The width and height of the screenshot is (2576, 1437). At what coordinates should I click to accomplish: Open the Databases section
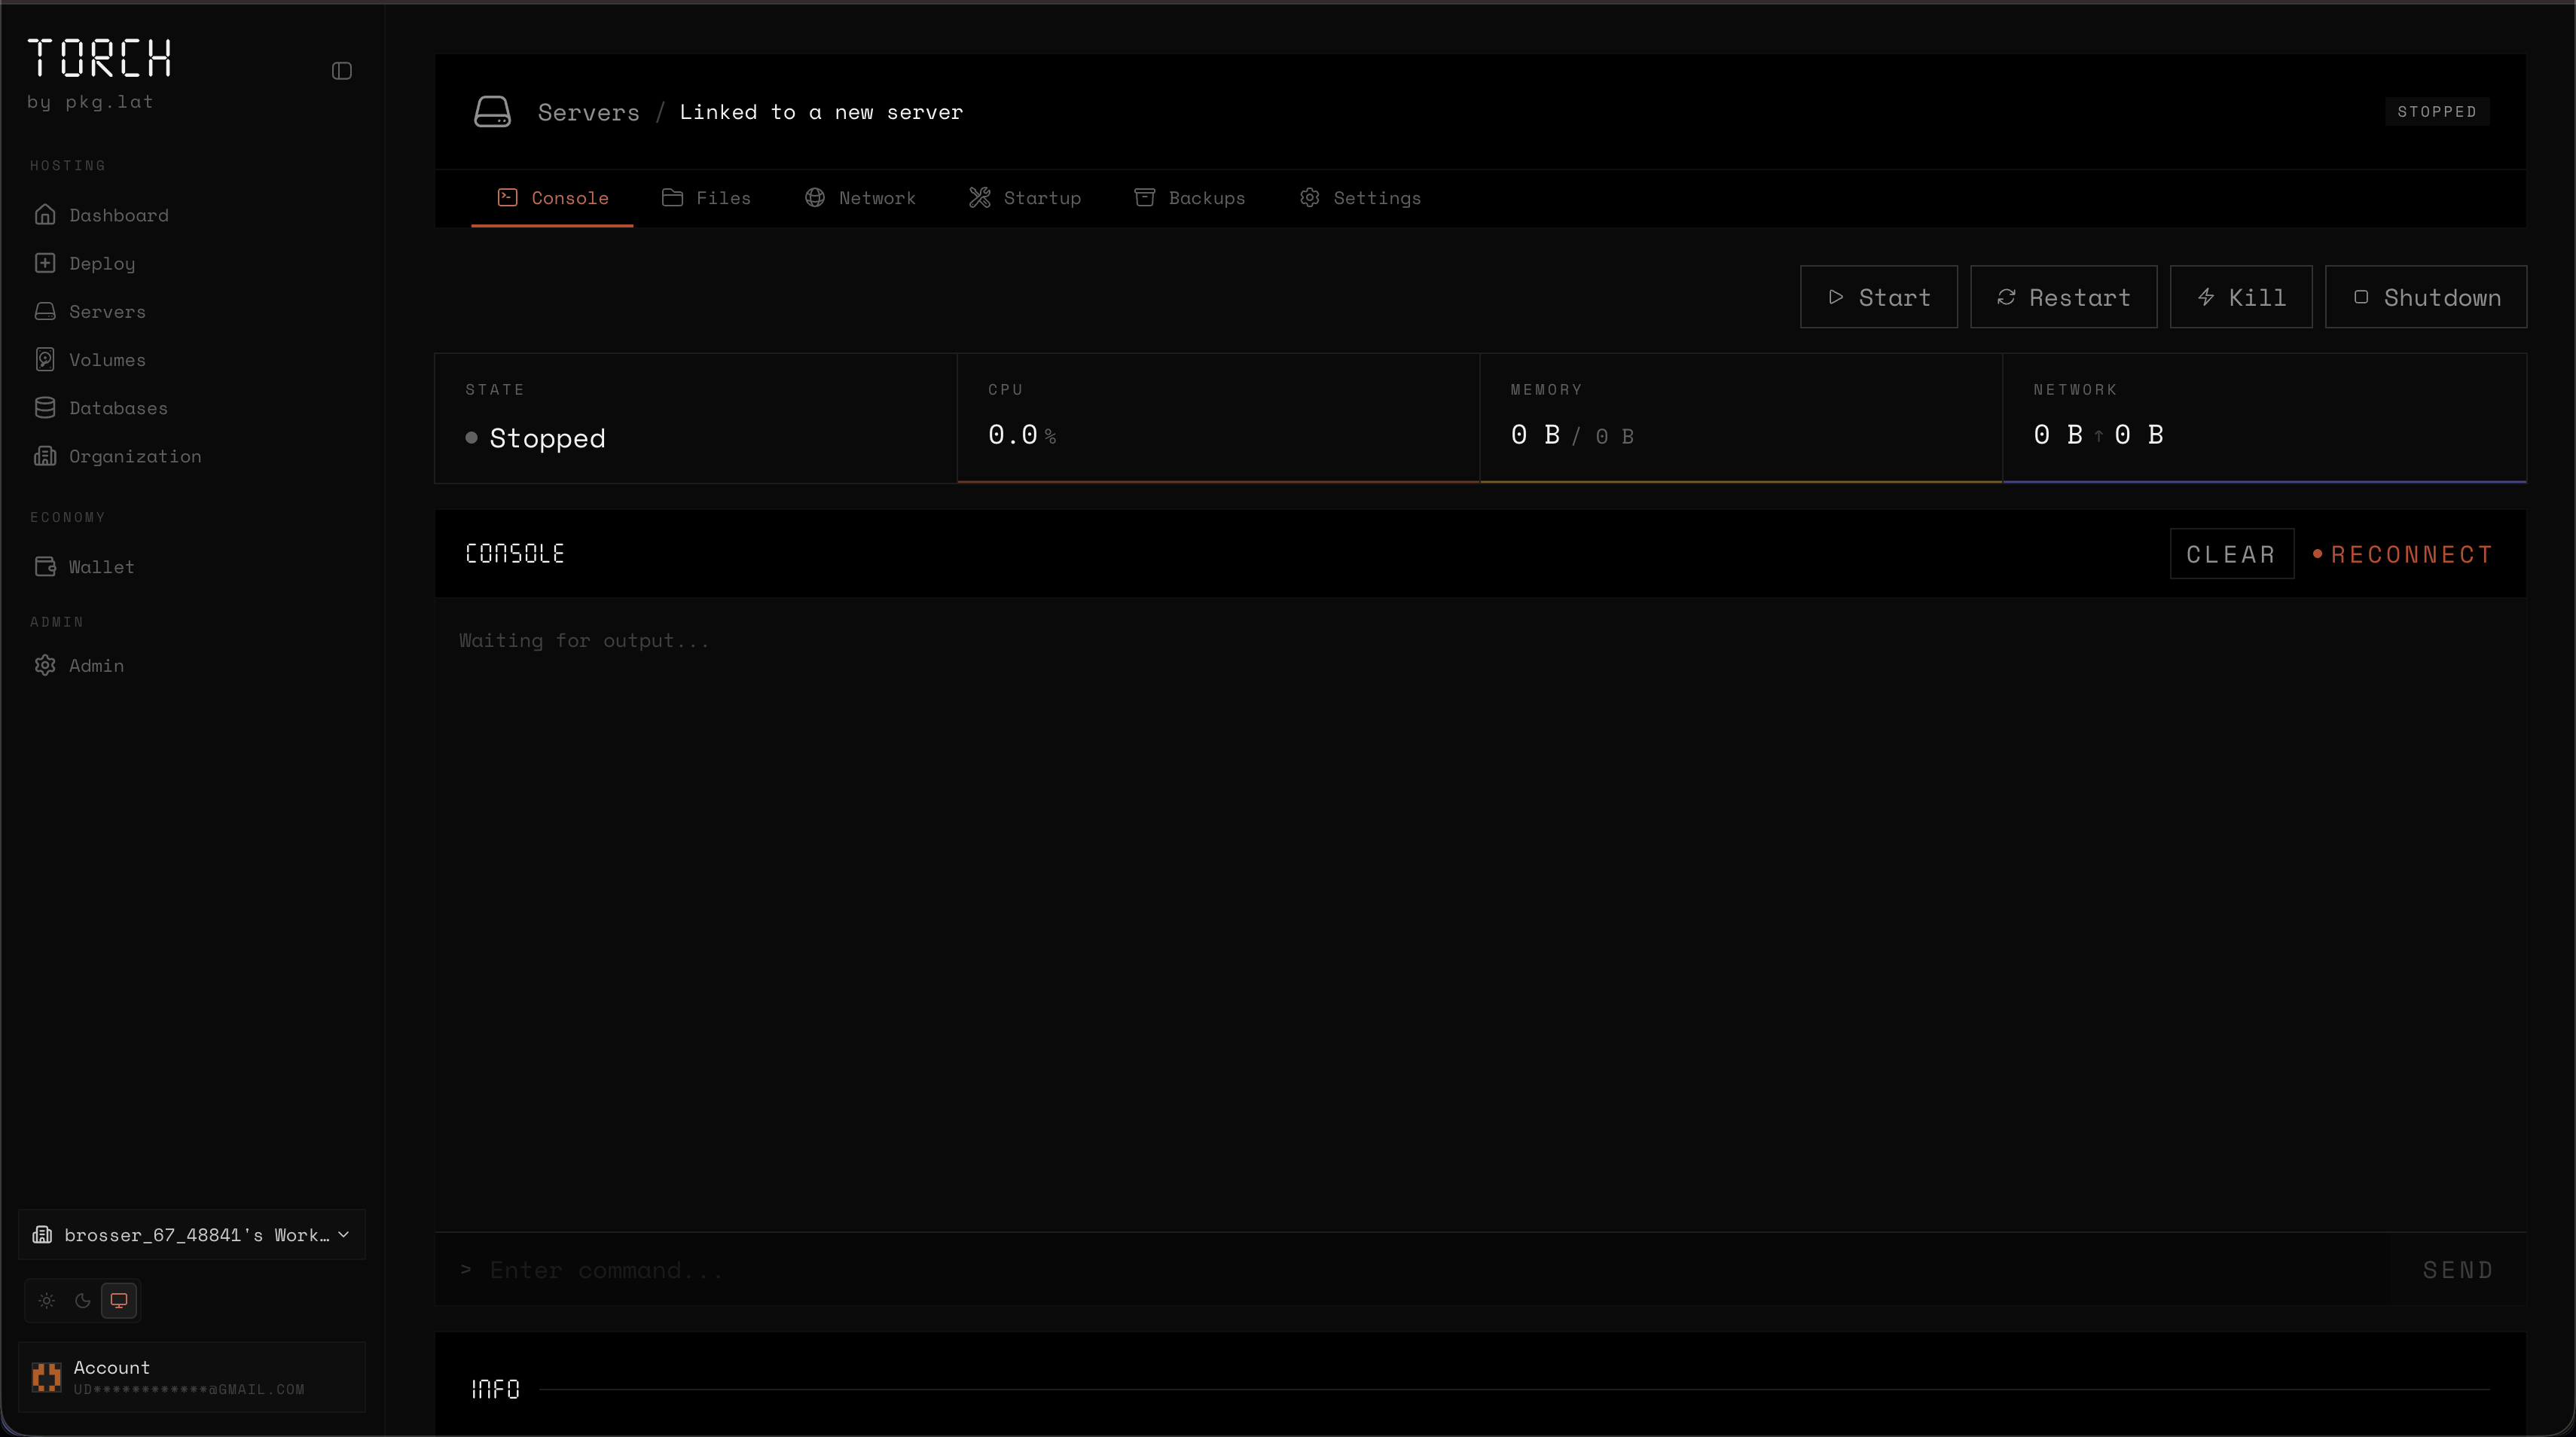[x=118, y=408]
